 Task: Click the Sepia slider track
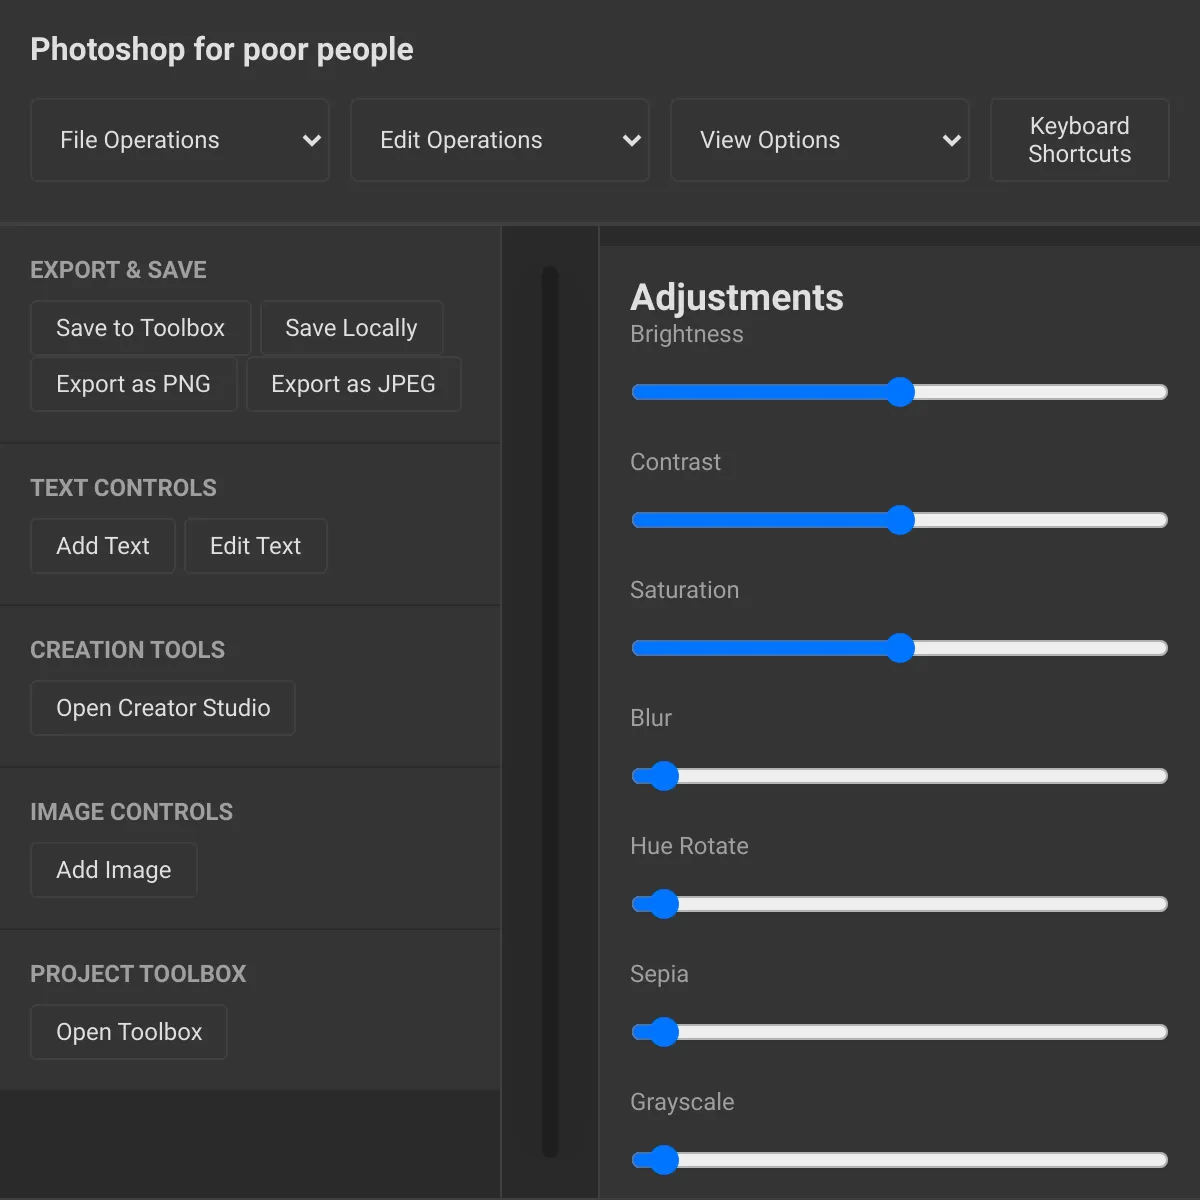(900, 1032)
